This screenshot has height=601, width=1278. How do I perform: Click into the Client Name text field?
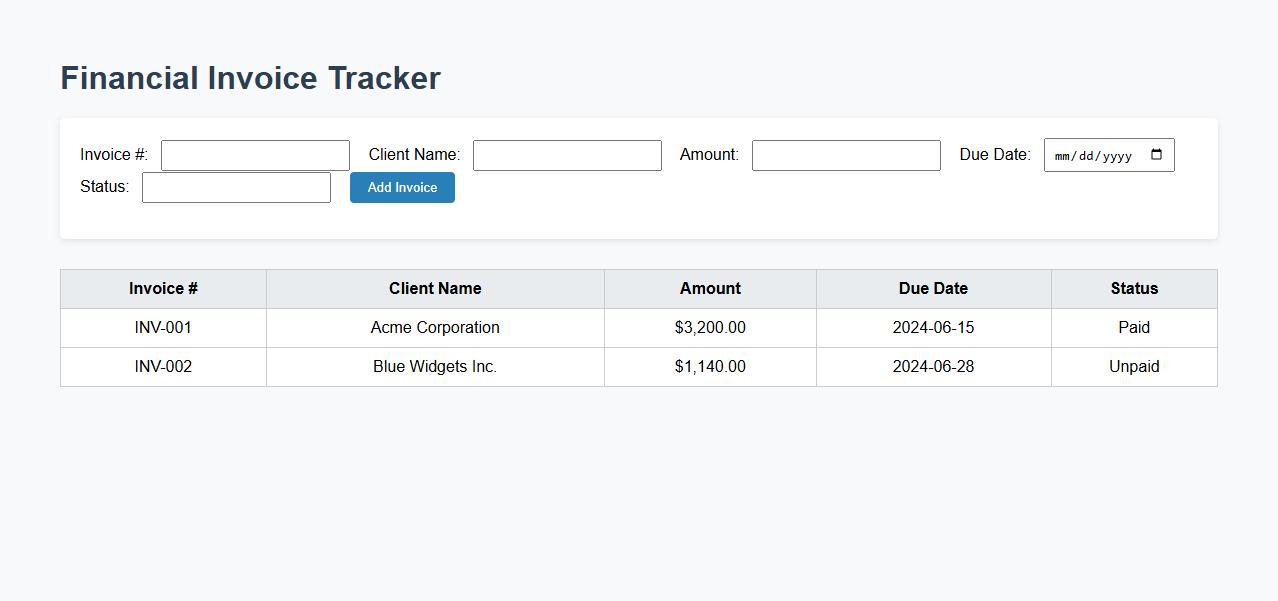(567, 155)
